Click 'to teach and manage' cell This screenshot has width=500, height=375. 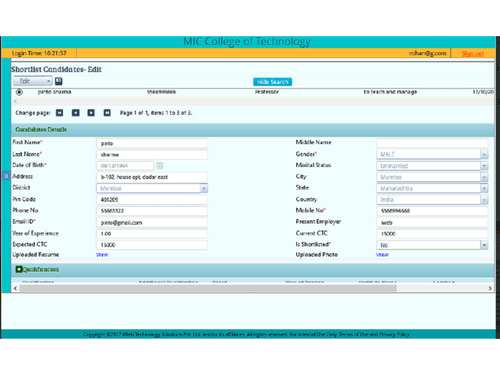tap(390, 92)
